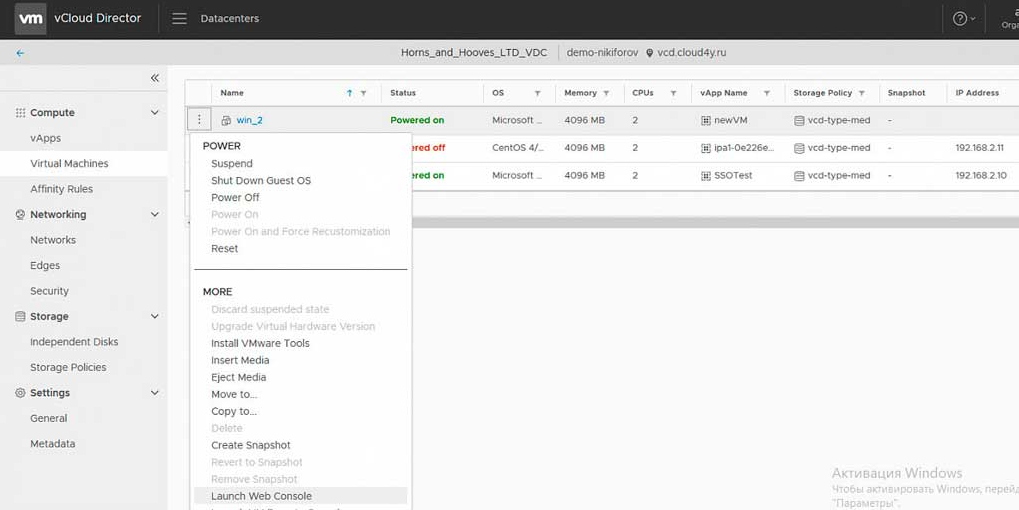Click the VM icon beside win_2
The image size is (1019, 510).
coord(226,120)
